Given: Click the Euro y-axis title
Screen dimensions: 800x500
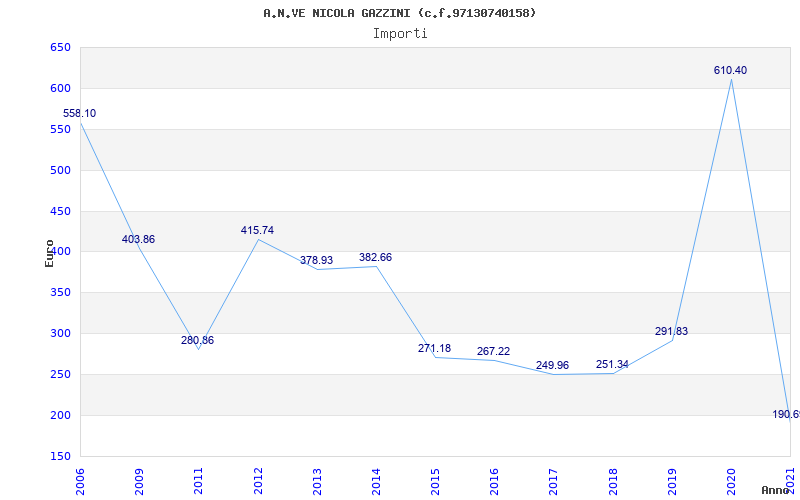Looking at the screenshot, I should (49, 253).
